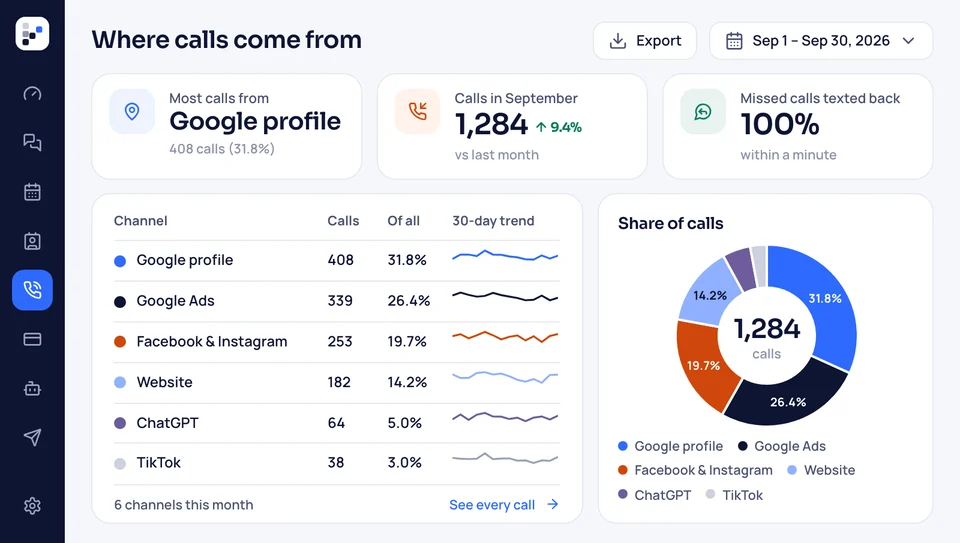Toggle Facebook & Instagram in chart legend
The image size is (960, 543).
[x=695, y=470]
